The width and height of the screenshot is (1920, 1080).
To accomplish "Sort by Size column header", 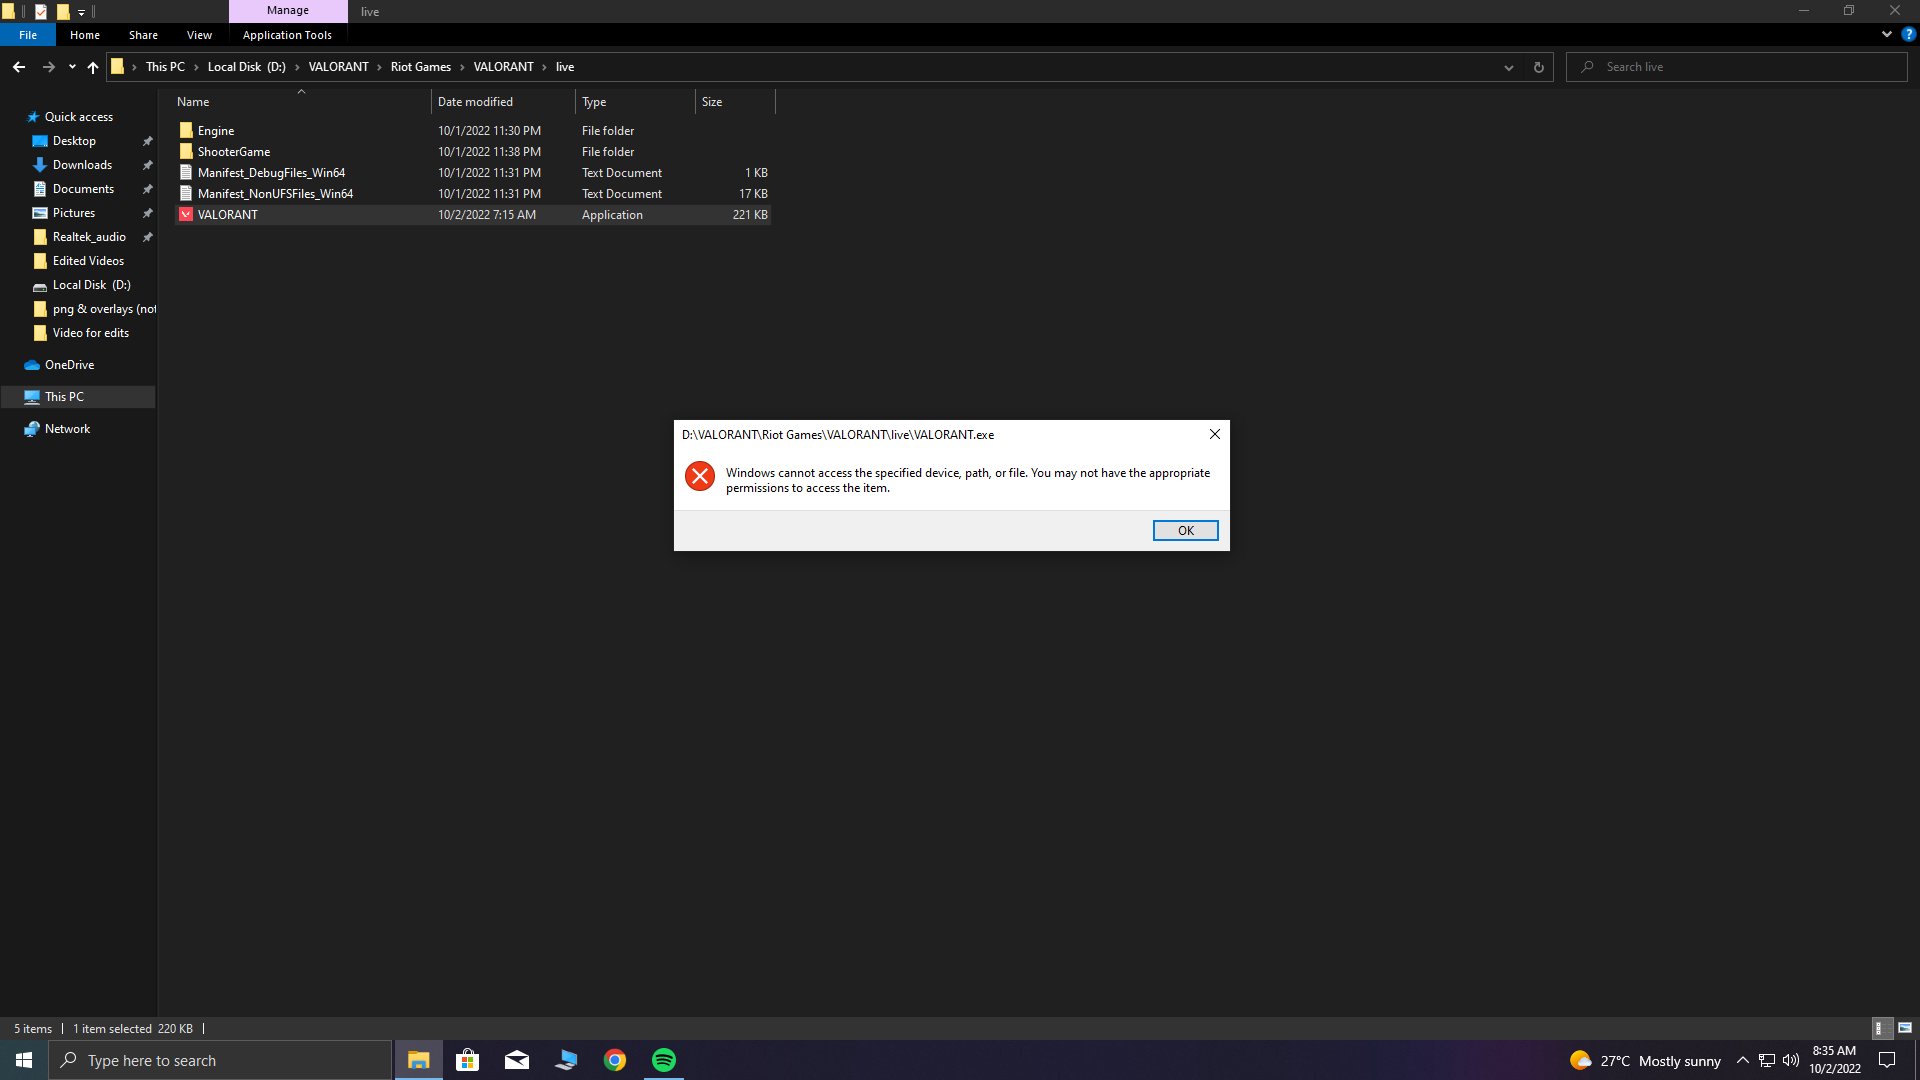I will (735, 102).
